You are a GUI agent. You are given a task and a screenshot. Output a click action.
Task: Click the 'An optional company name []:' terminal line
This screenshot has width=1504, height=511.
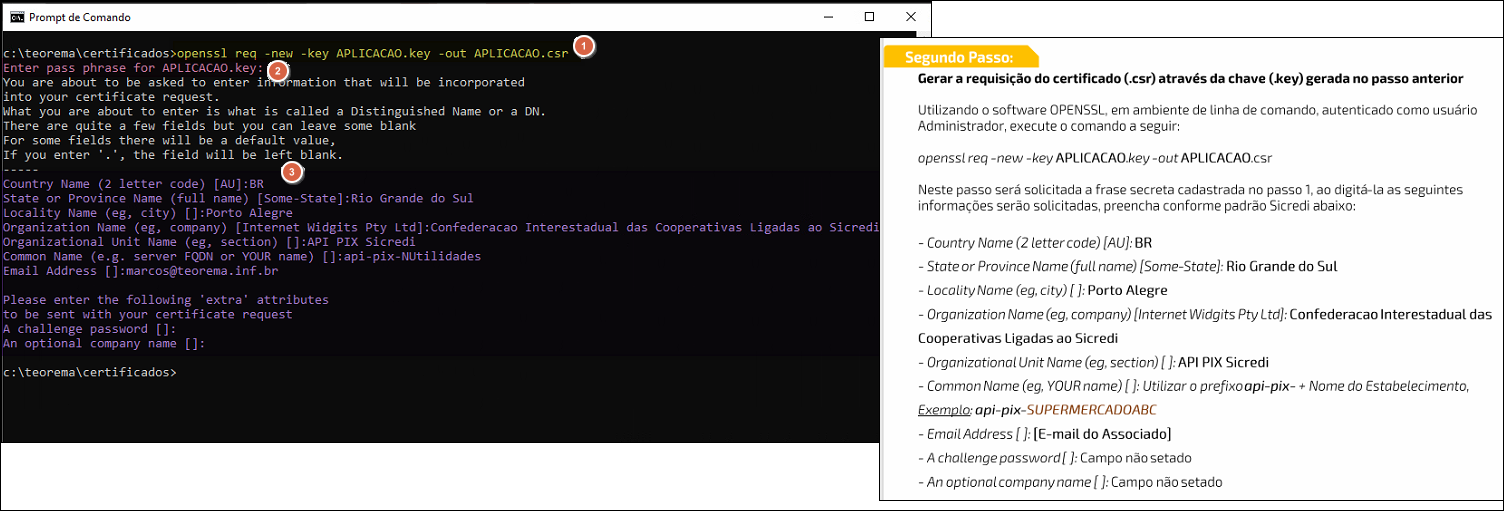pyautogui.click(x=104, y=343)
